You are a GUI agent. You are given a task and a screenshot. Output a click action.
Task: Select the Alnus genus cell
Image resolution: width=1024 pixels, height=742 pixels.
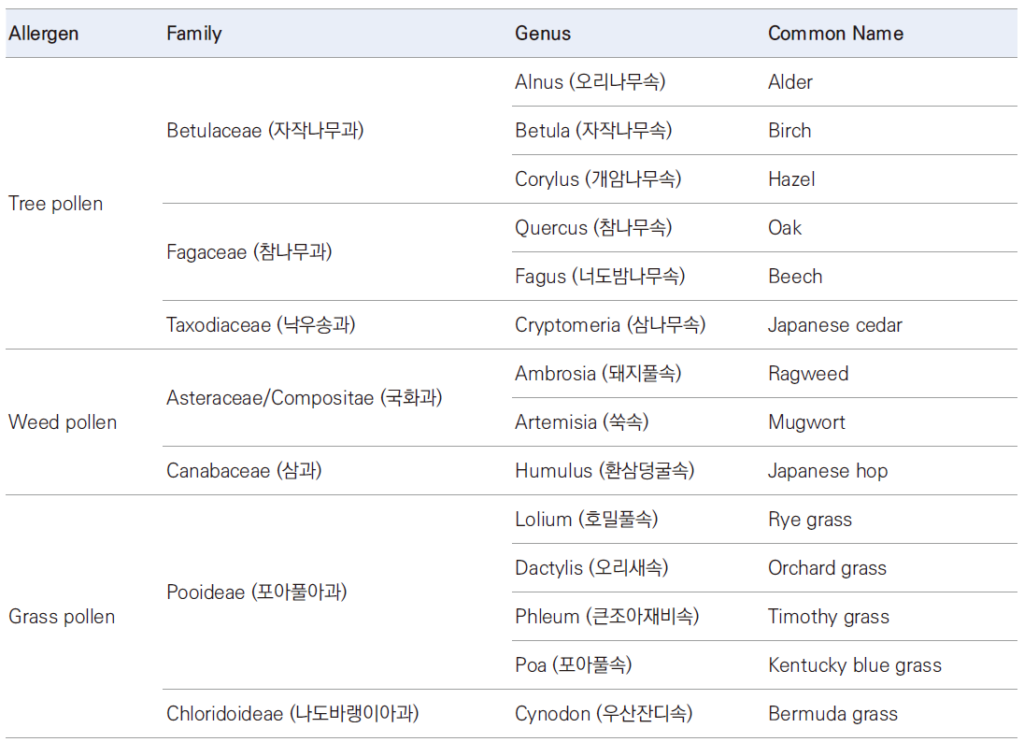point(590,82)
